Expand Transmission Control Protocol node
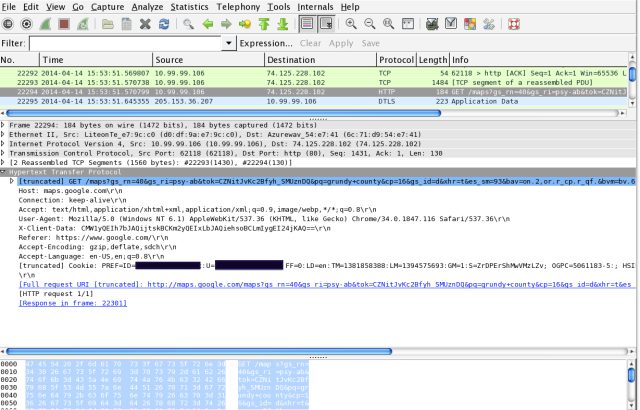The image size is (640, 410). pos(3,153)
